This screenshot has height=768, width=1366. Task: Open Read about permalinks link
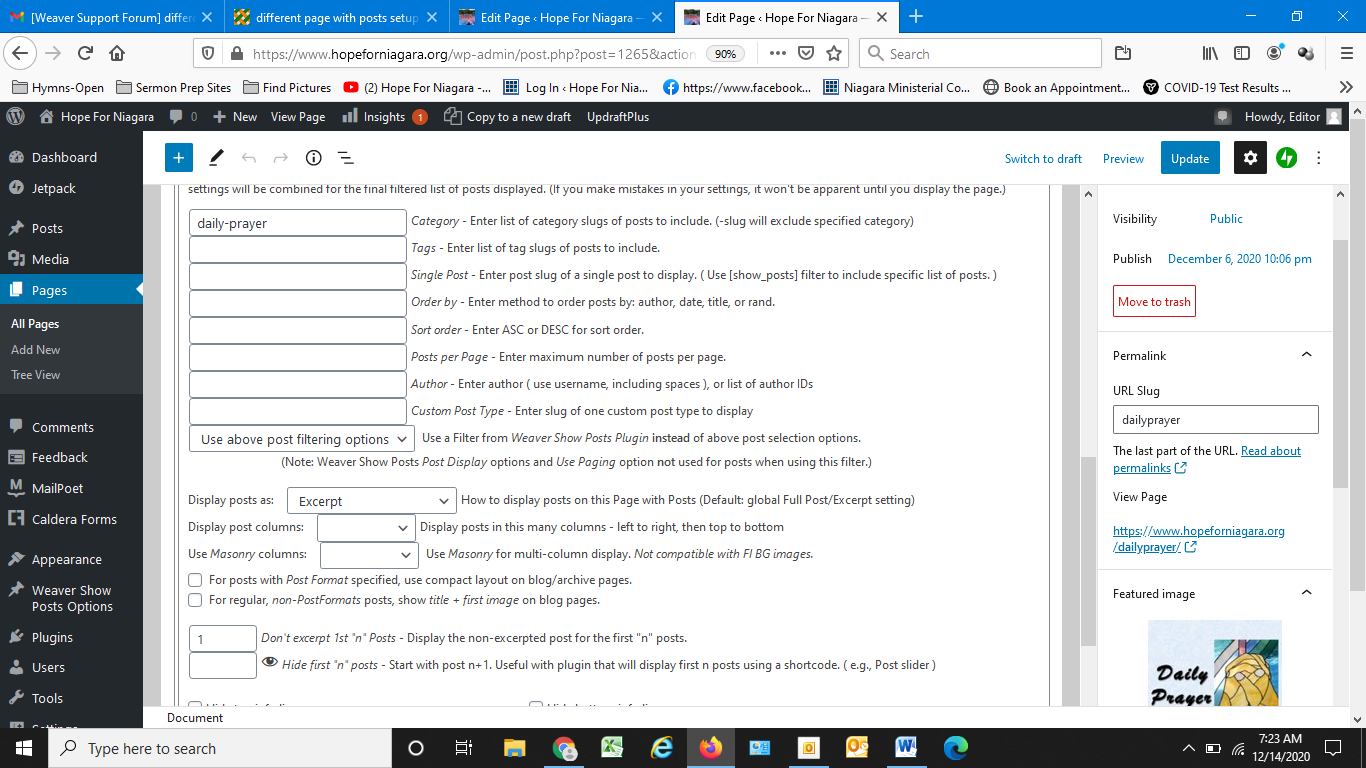coord(1207,459)
